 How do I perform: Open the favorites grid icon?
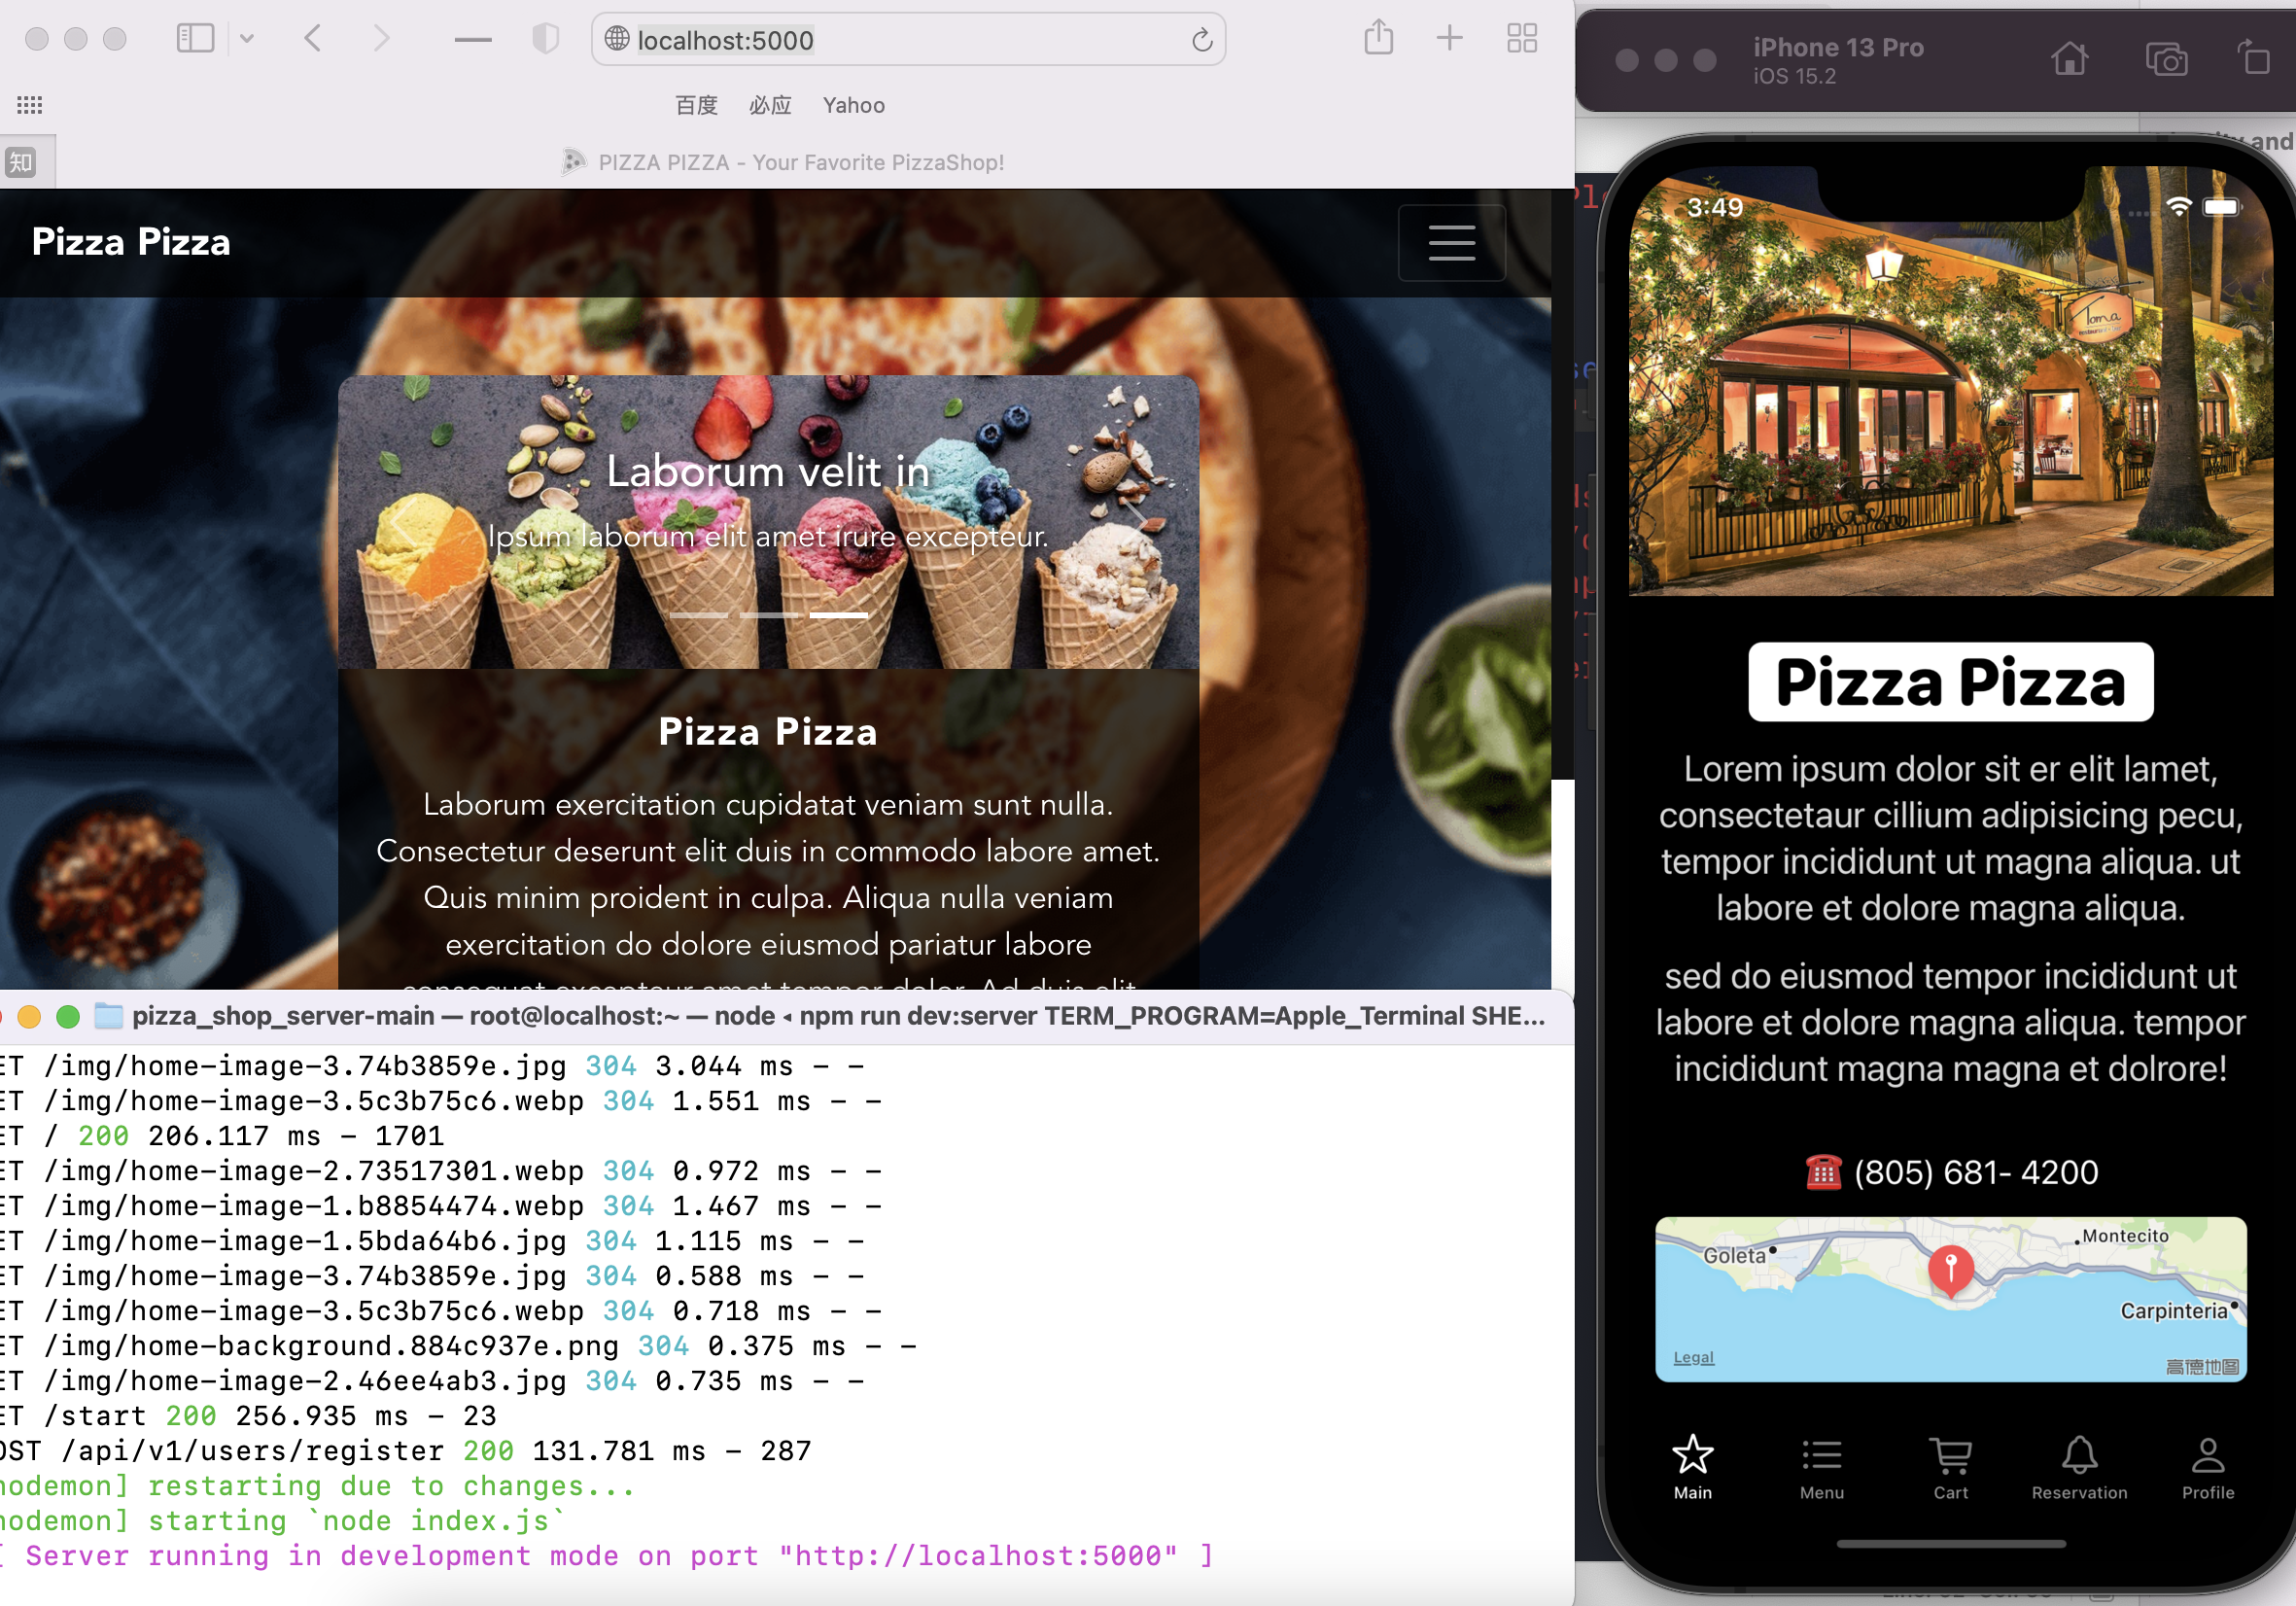[30, 104]
